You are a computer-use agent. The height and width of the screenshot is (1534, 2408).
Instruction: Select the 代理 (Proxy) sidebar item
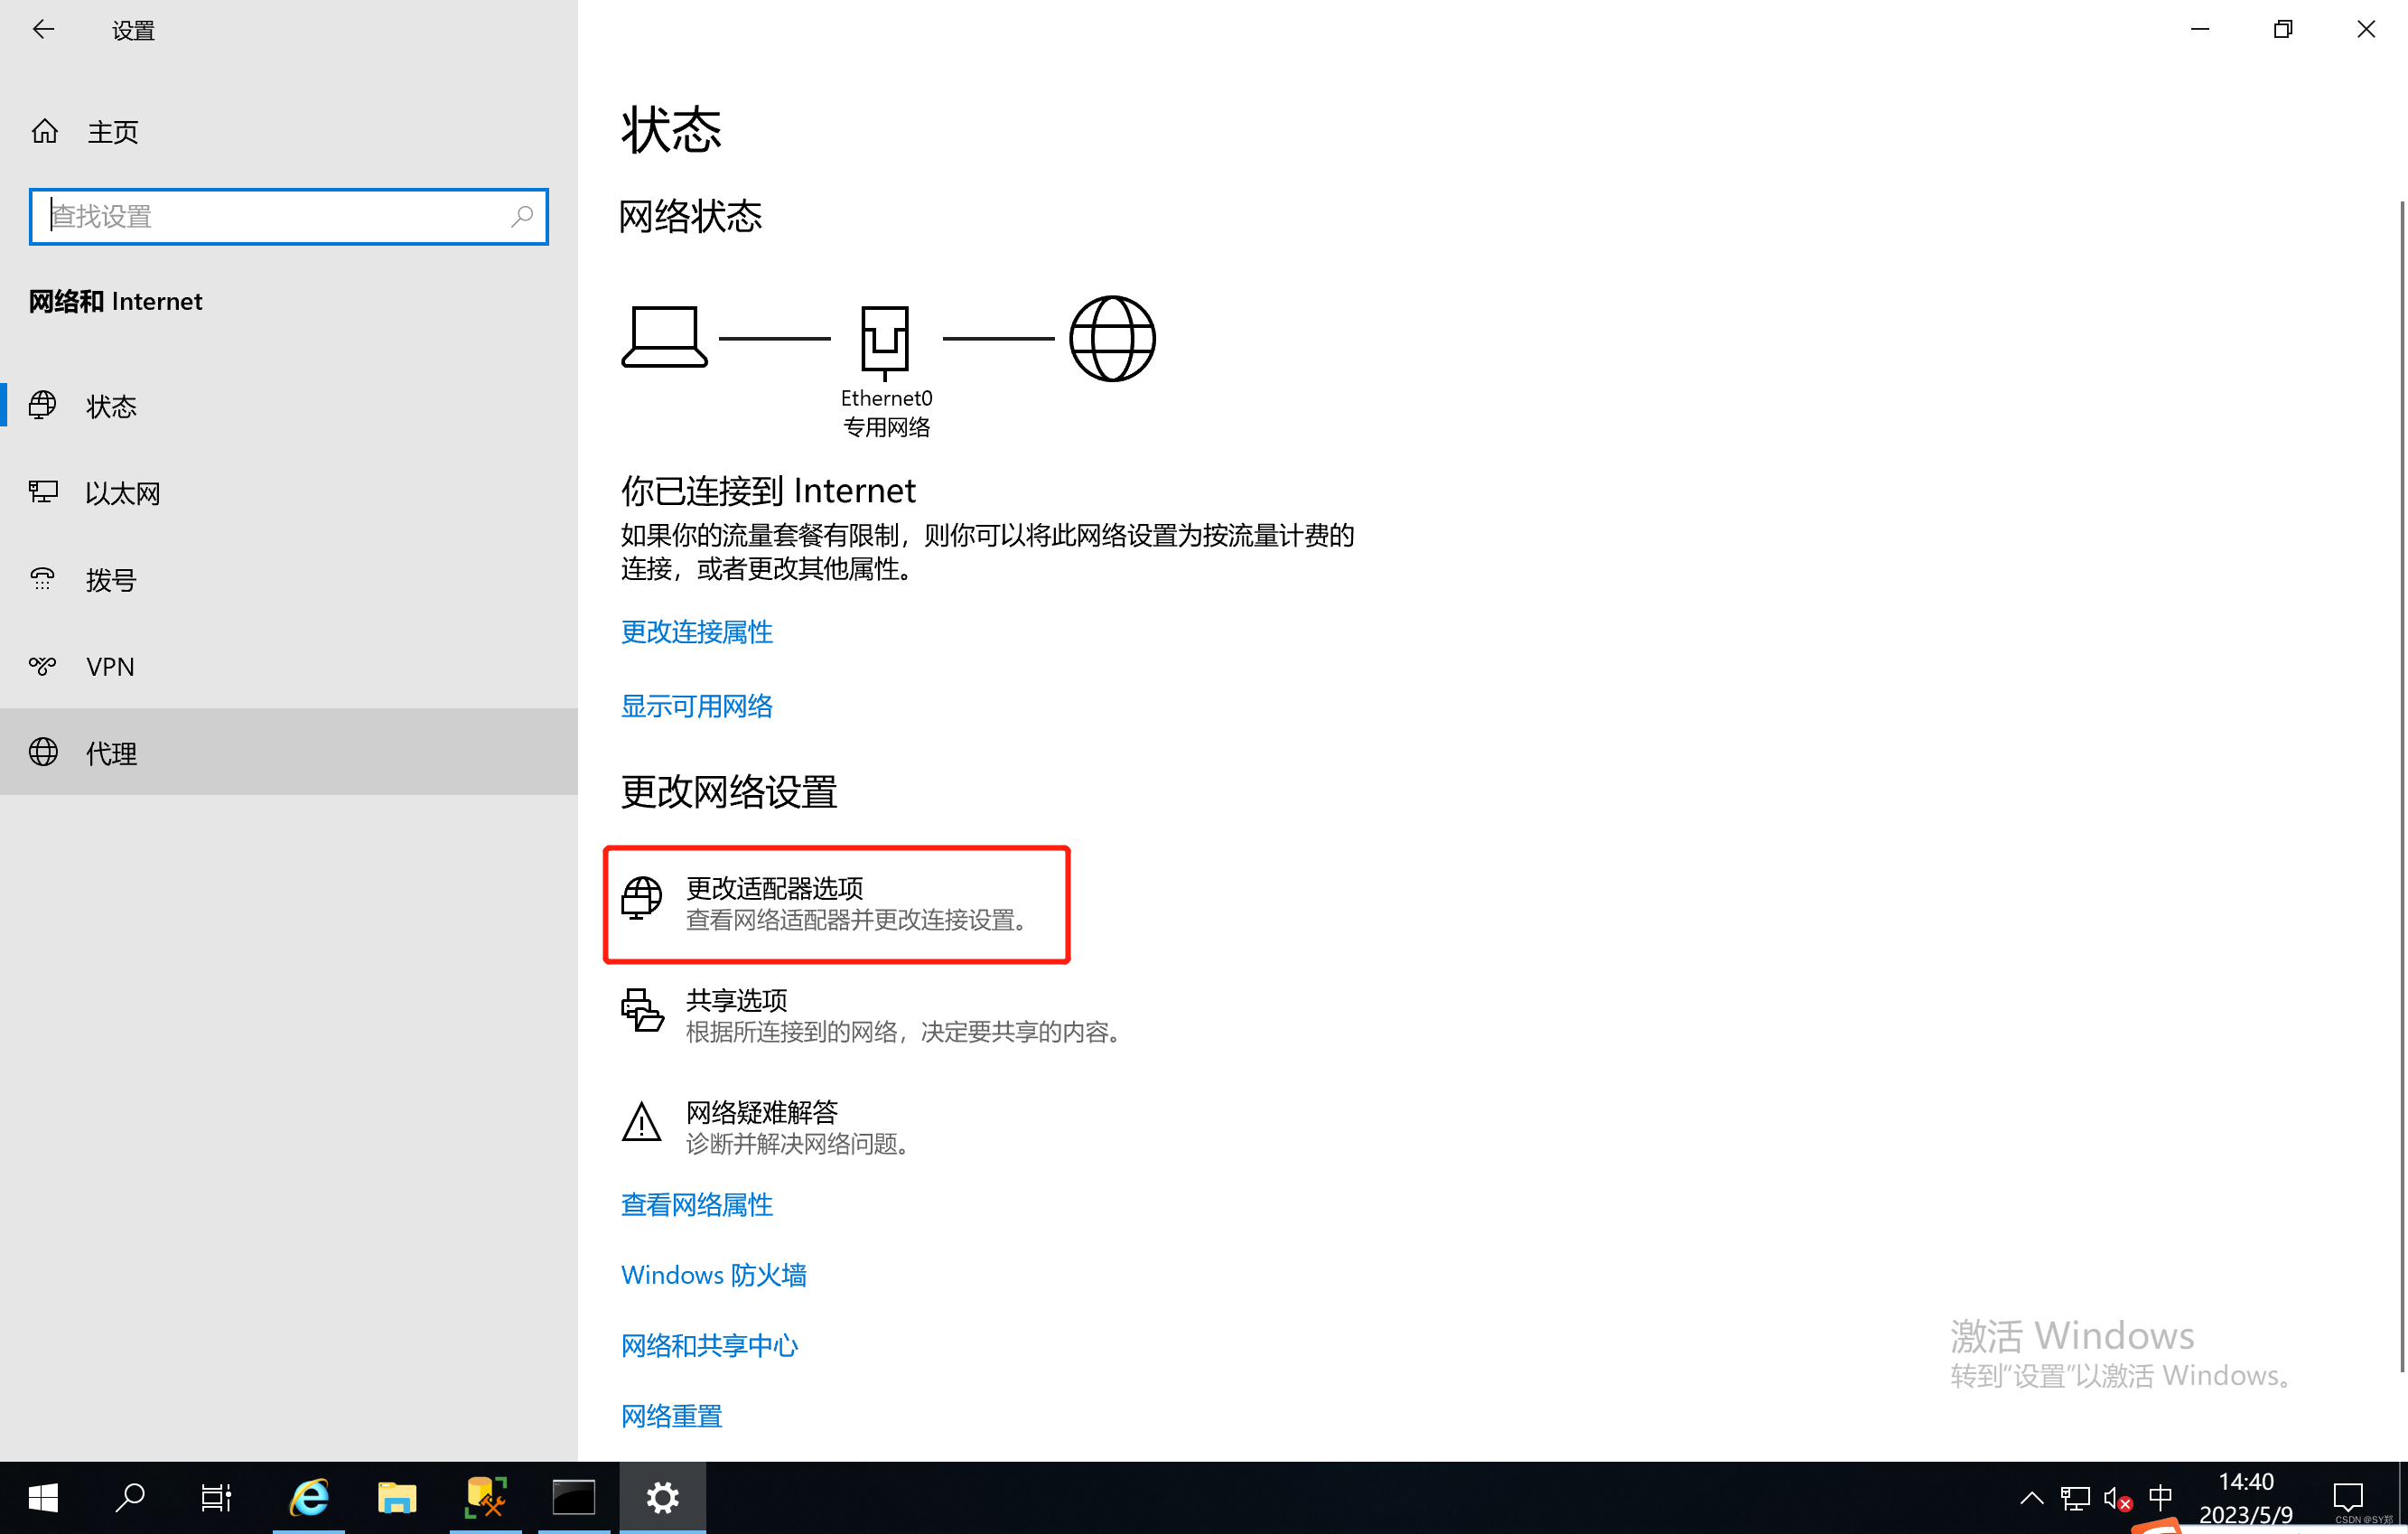pos(111,753)
